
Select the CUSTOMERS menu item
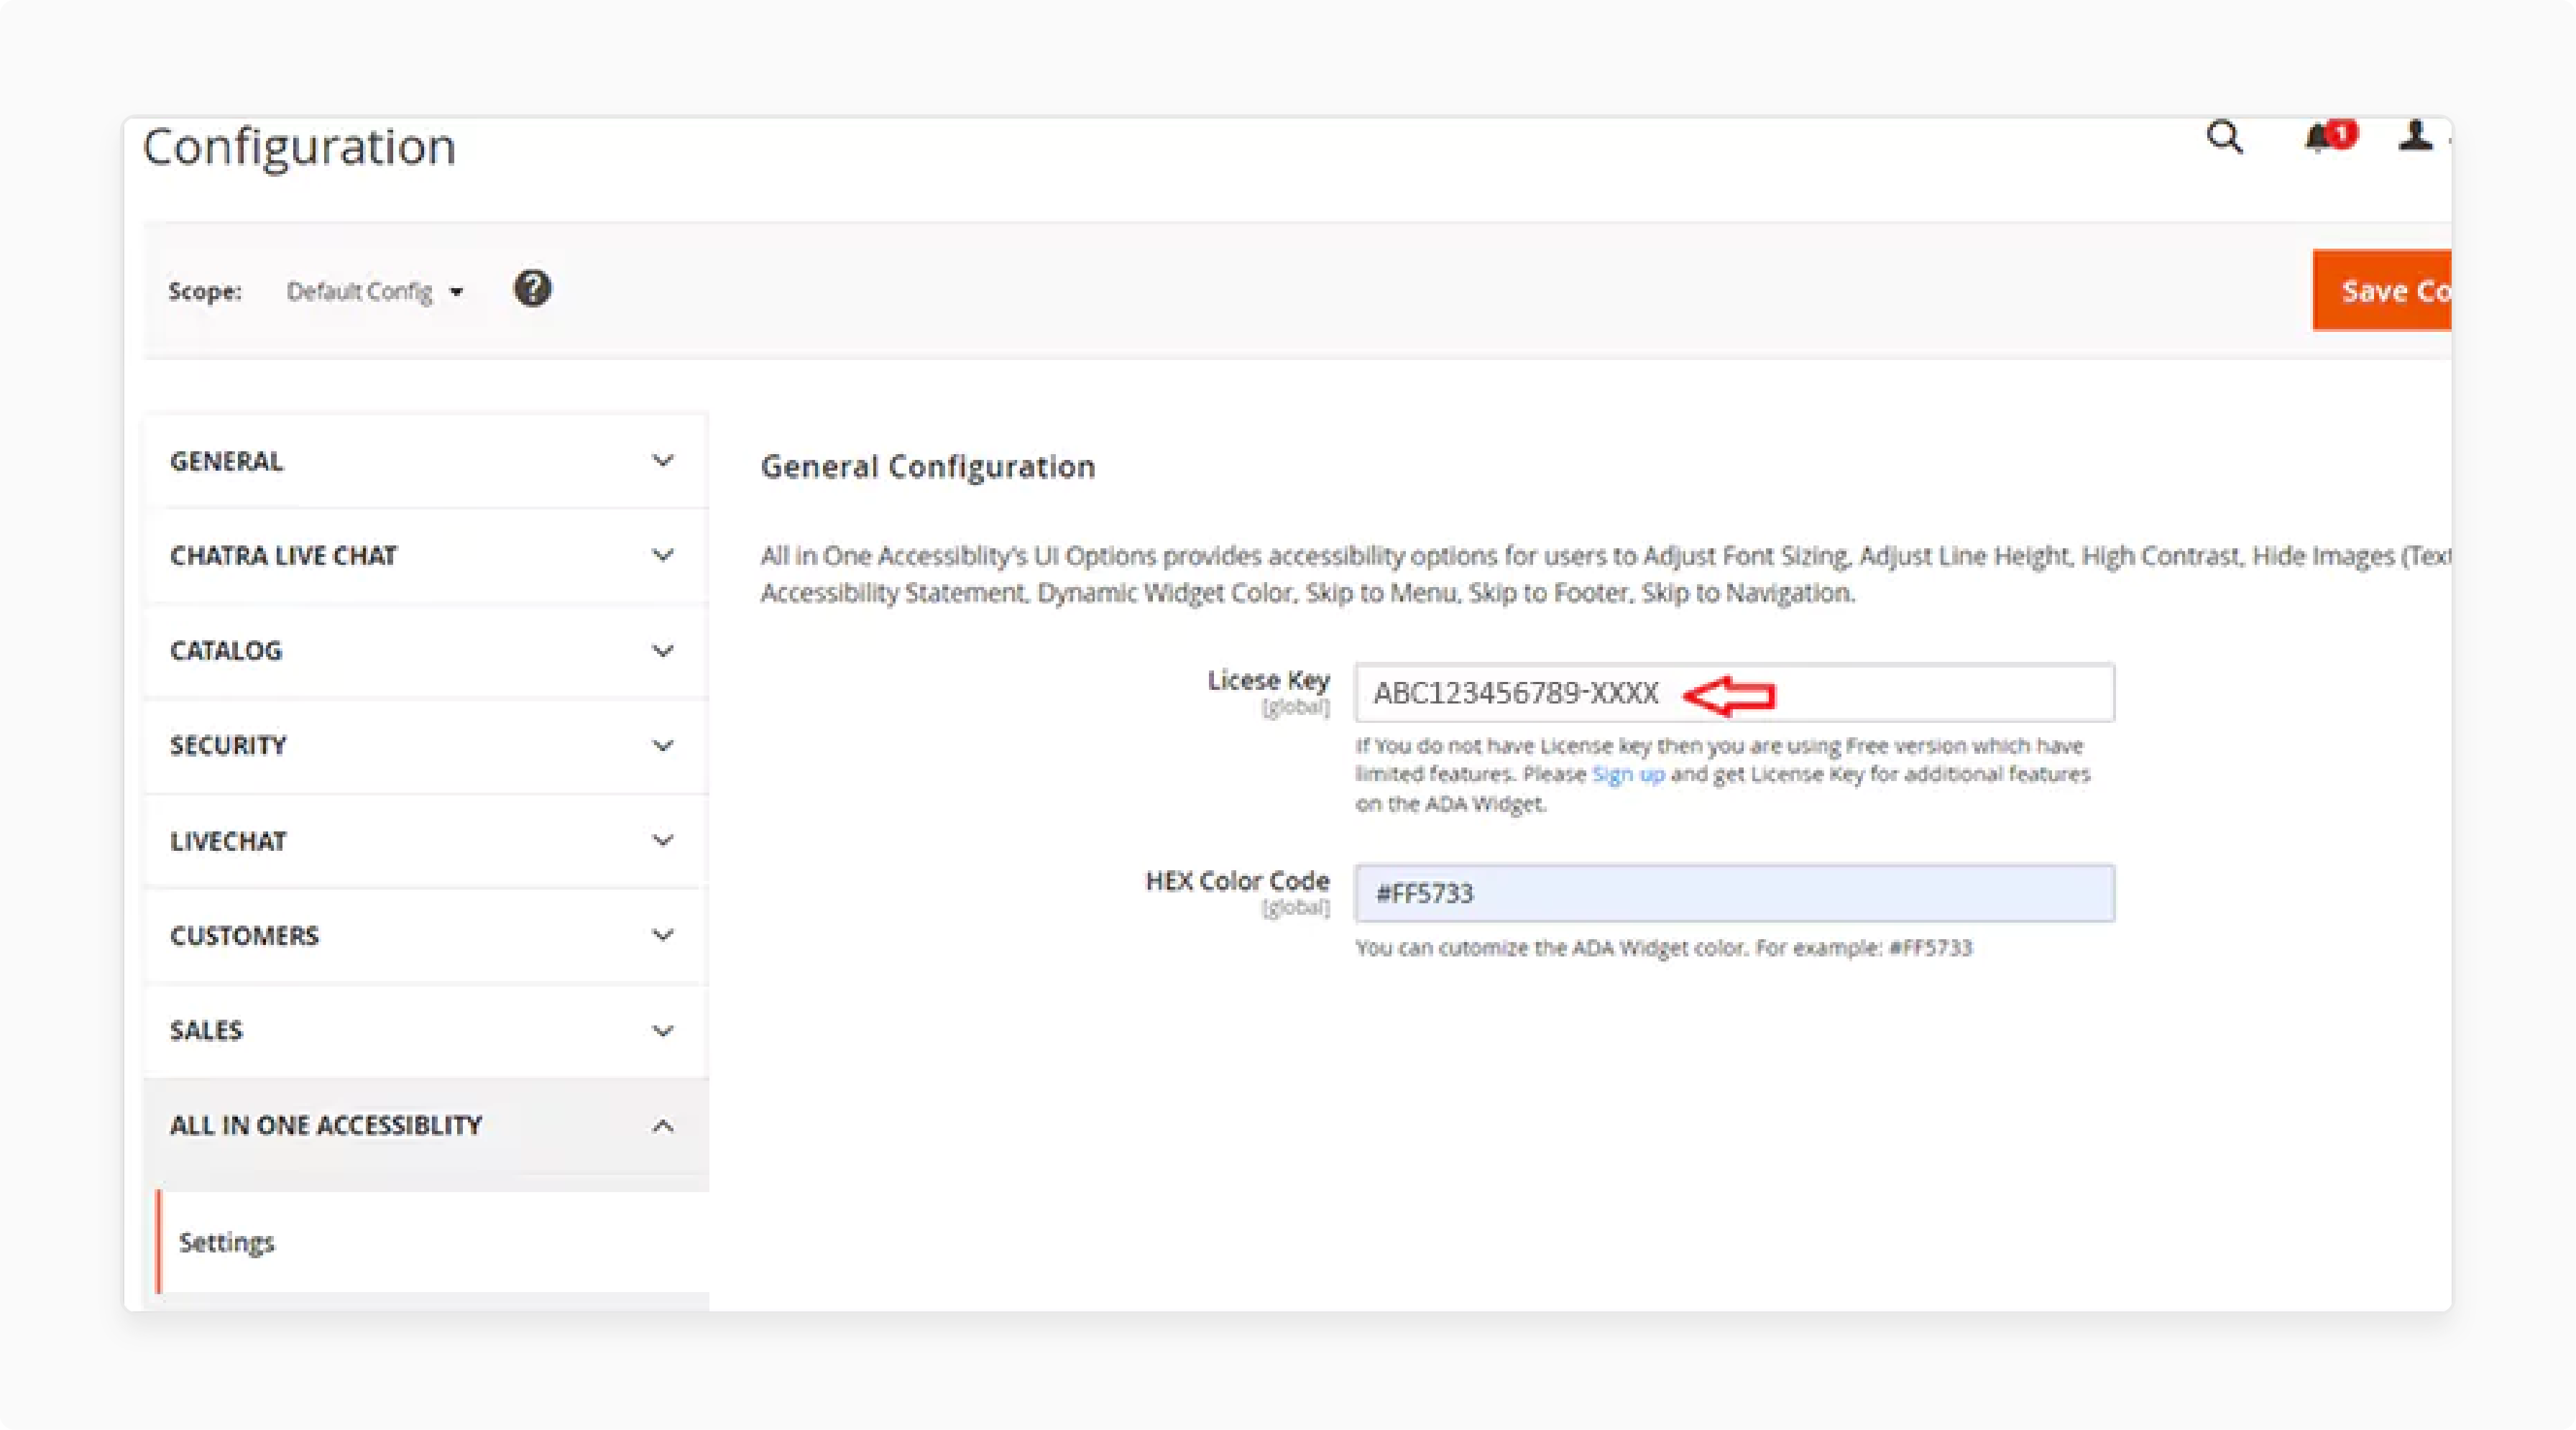coord(427,935)
